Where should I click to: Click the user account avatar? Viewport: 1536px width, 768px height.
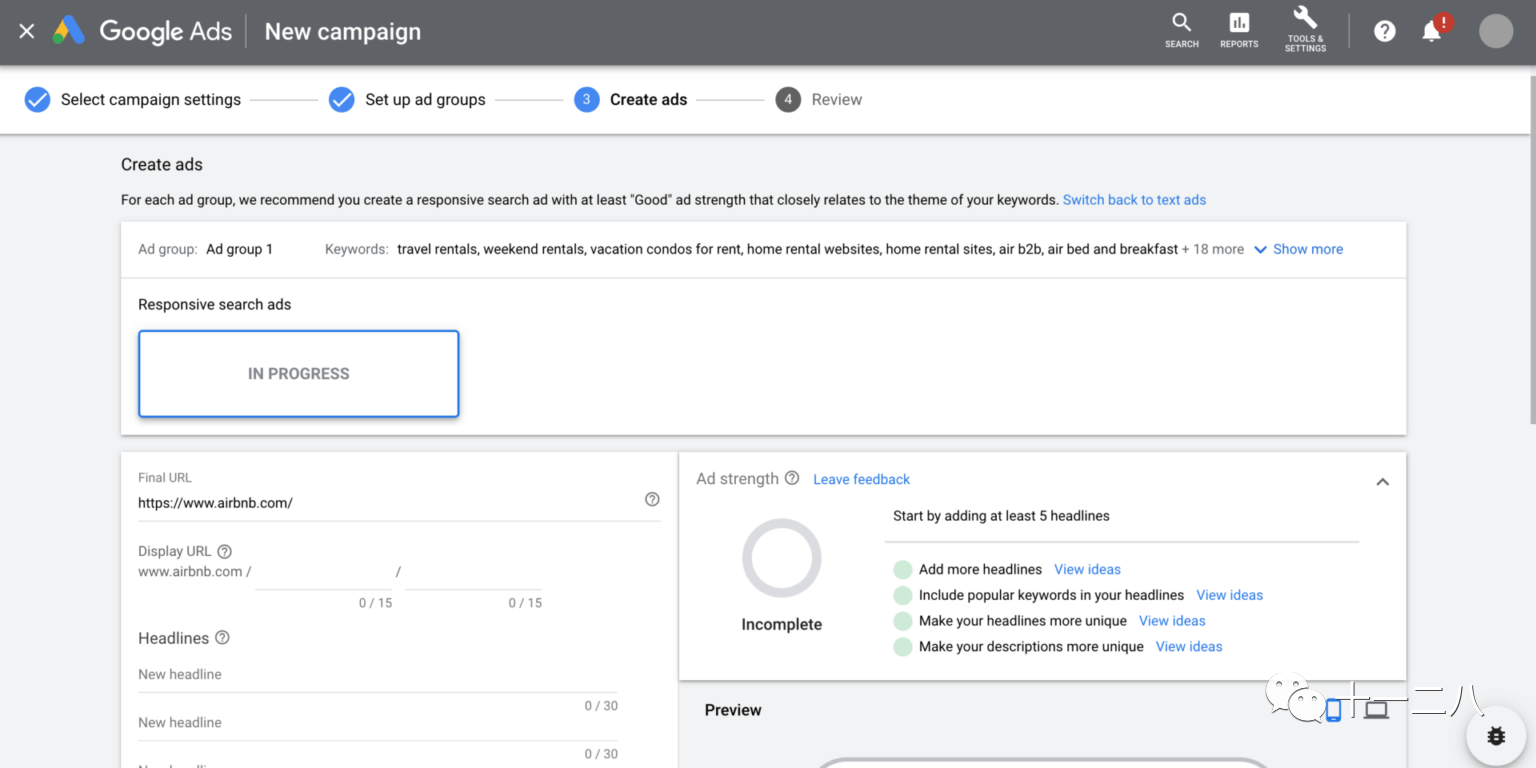click(x=1495, y=31)
